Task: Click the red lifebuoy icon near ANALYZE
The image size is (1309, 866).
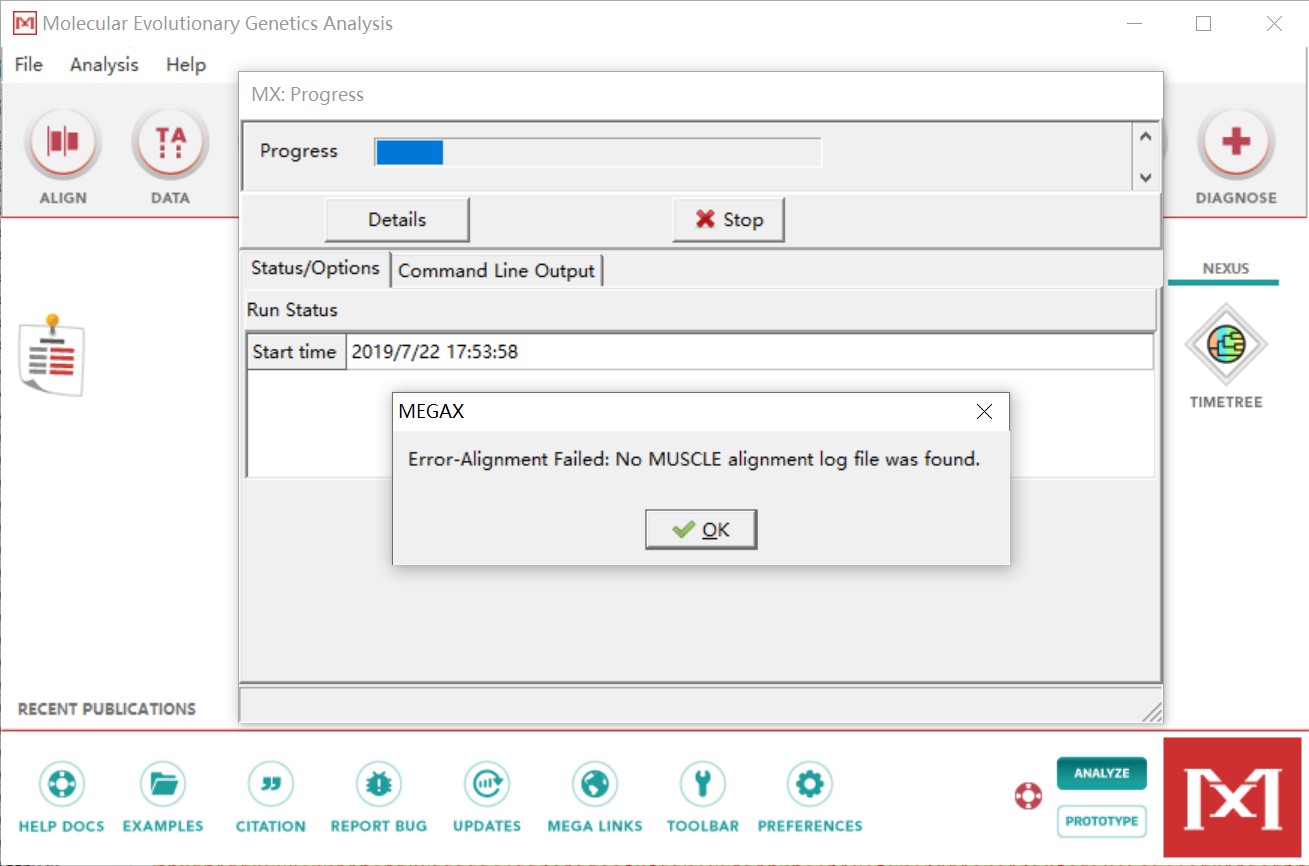Action: tap(1028, 796)
